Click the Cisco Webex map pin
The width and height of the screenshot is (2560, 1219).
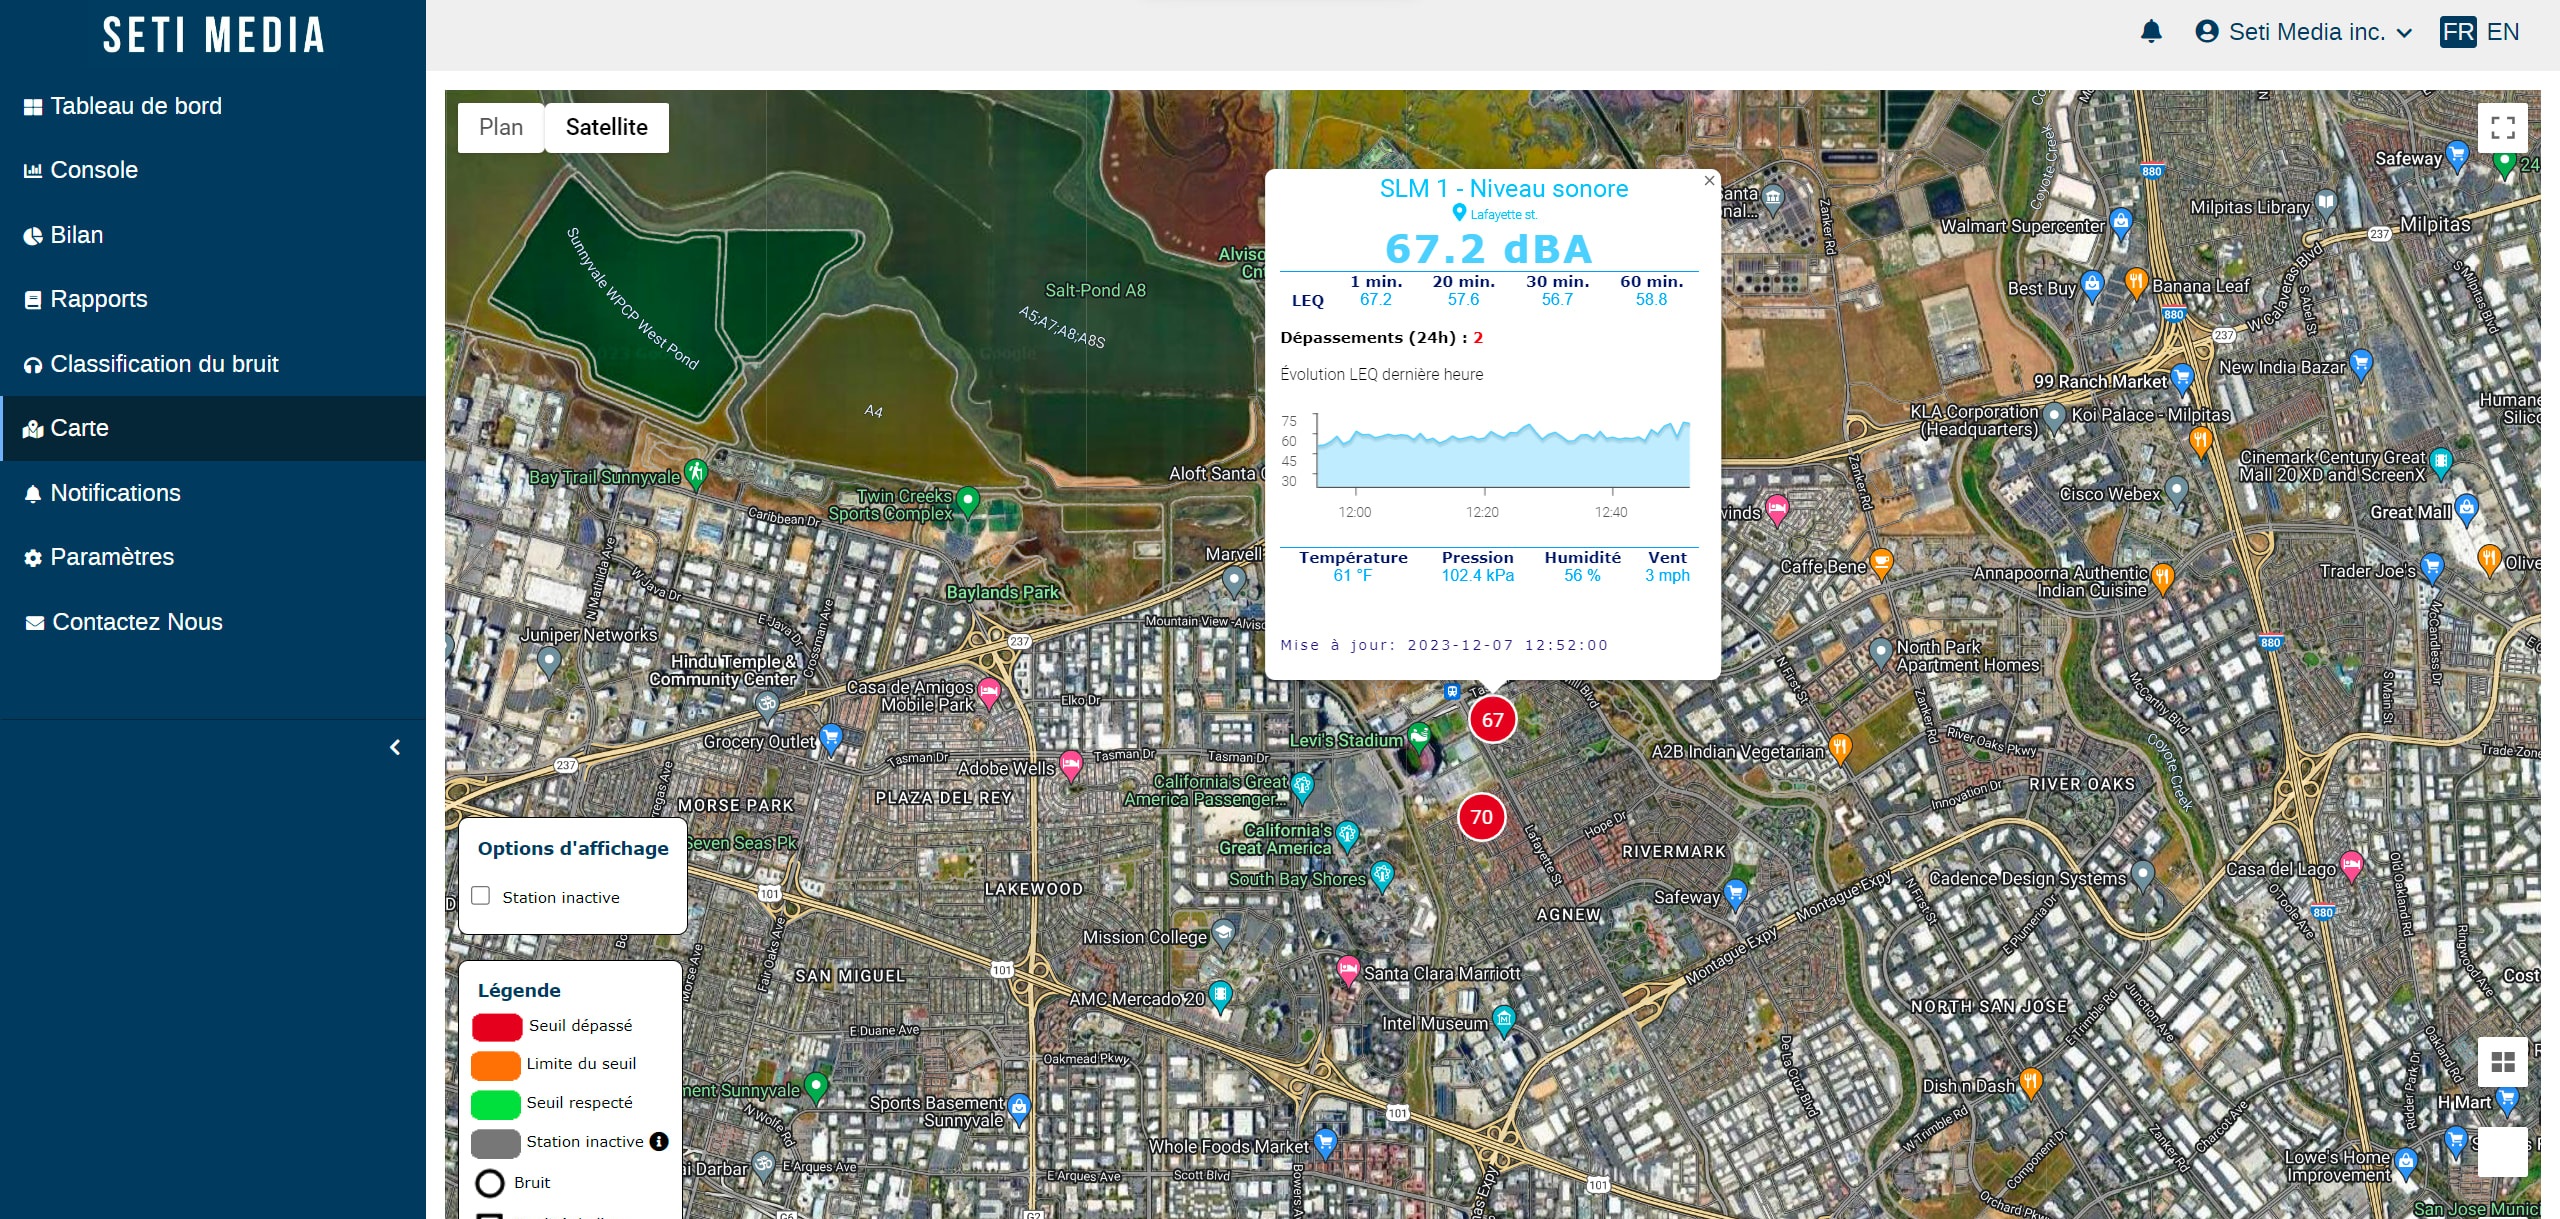click(2176, 490)
